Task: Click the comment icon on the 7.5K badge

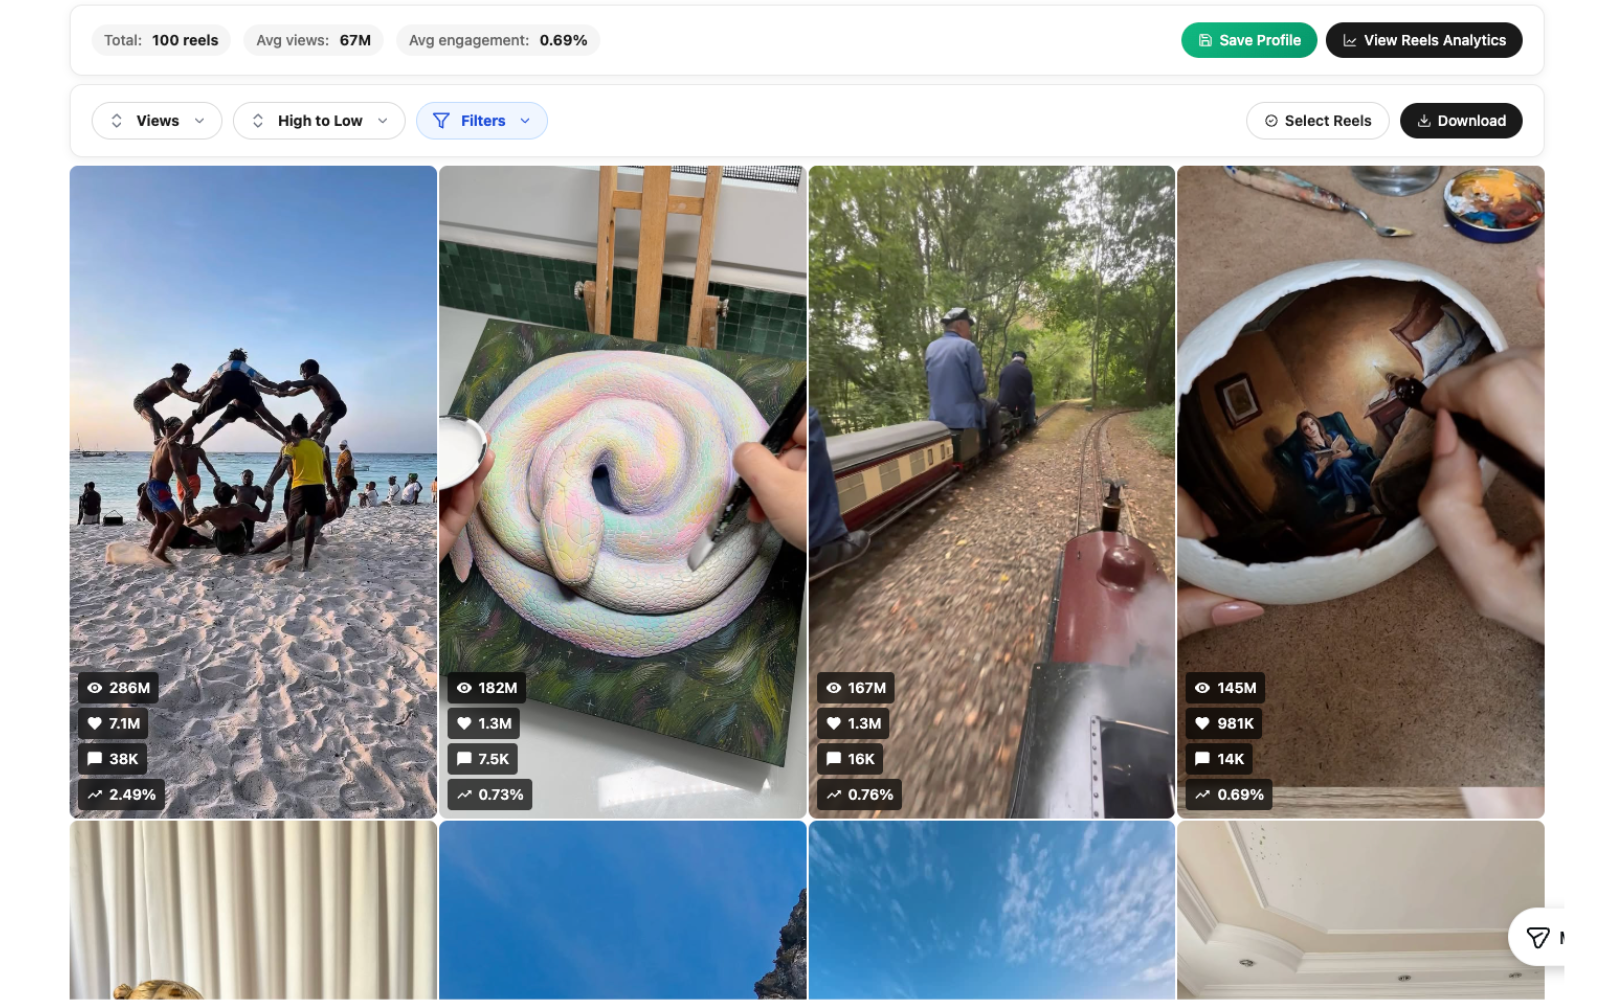Action: point(464,759)
